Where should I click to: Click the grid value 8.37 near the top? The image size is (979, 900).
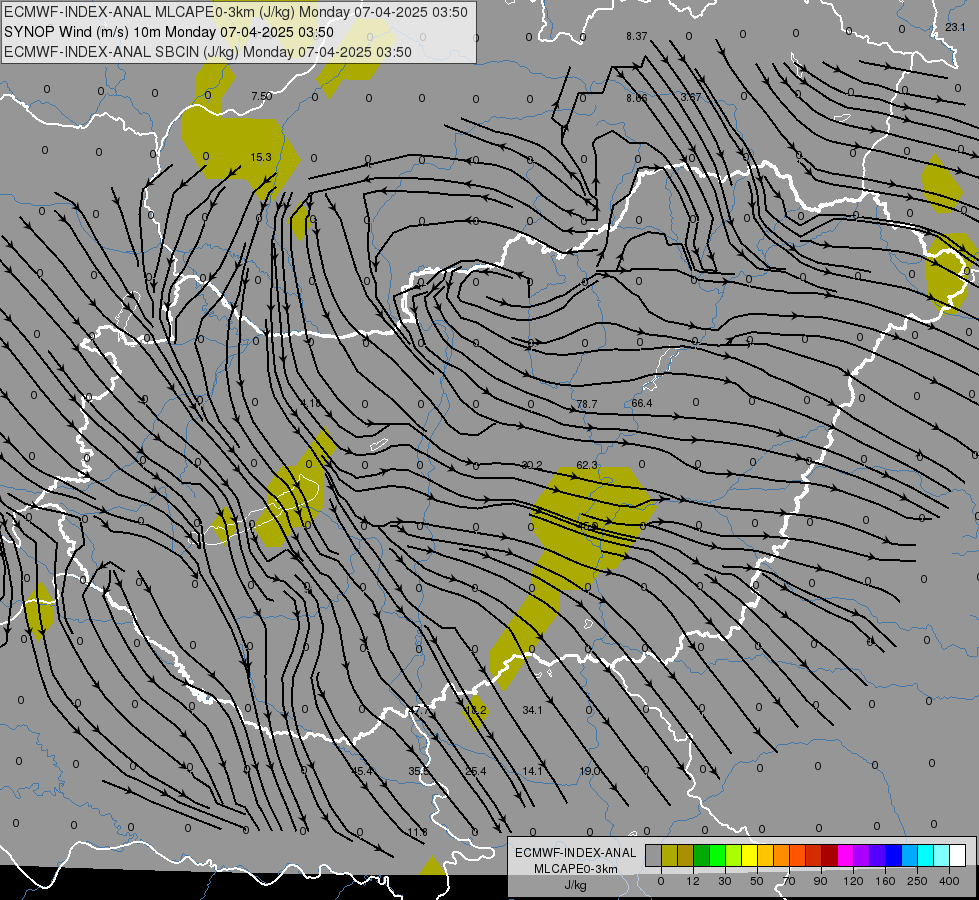(x=637, y=36)
